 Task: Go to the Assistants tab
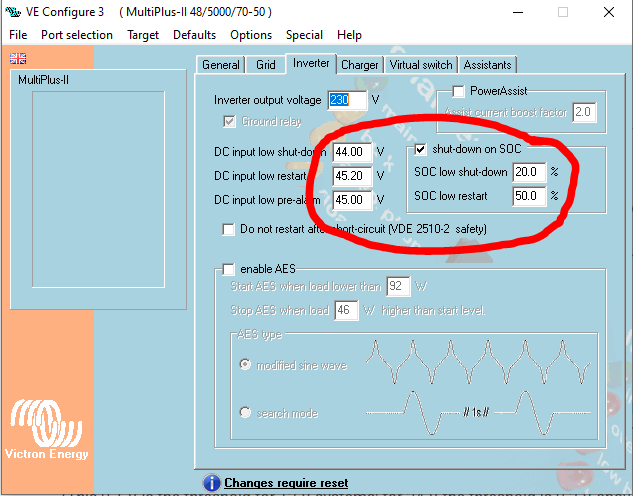pyautogui.click(x=487, y=65)
